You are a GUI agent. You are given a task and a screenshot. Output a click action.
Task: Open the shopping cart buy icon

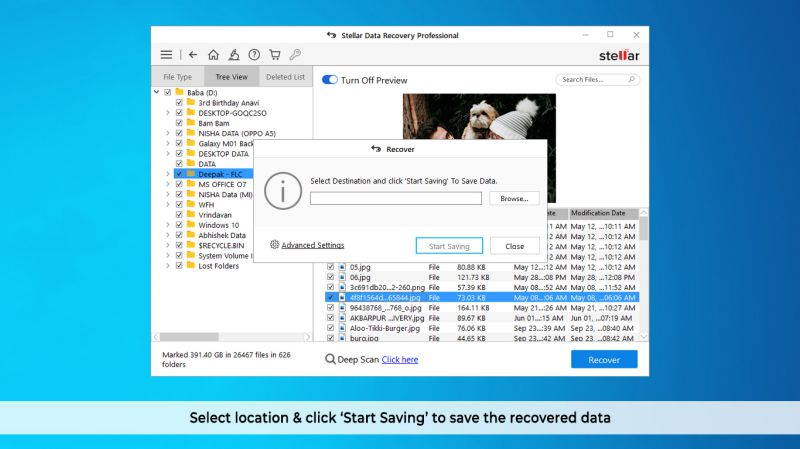tap(275, 55)
